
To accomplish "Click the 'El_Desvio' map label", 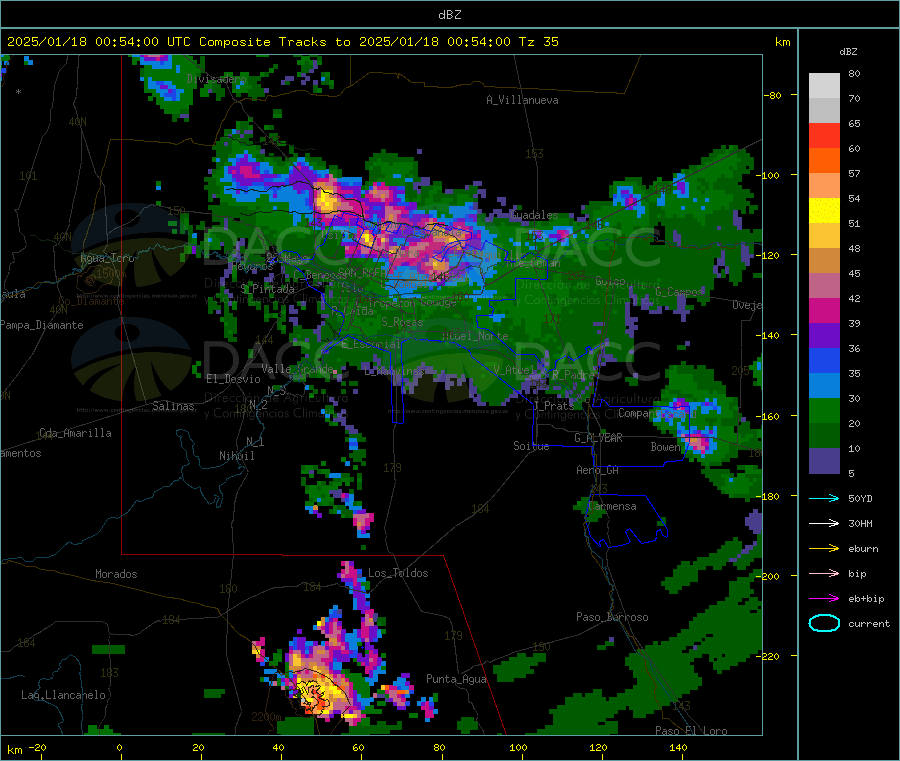I will tap(233, 379).
